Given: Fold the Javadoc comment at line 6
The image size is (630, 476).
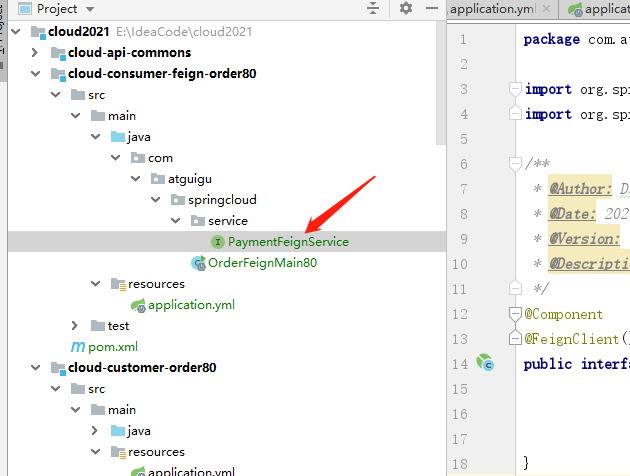Looking at the screenshot, I should tap(515, 164).
